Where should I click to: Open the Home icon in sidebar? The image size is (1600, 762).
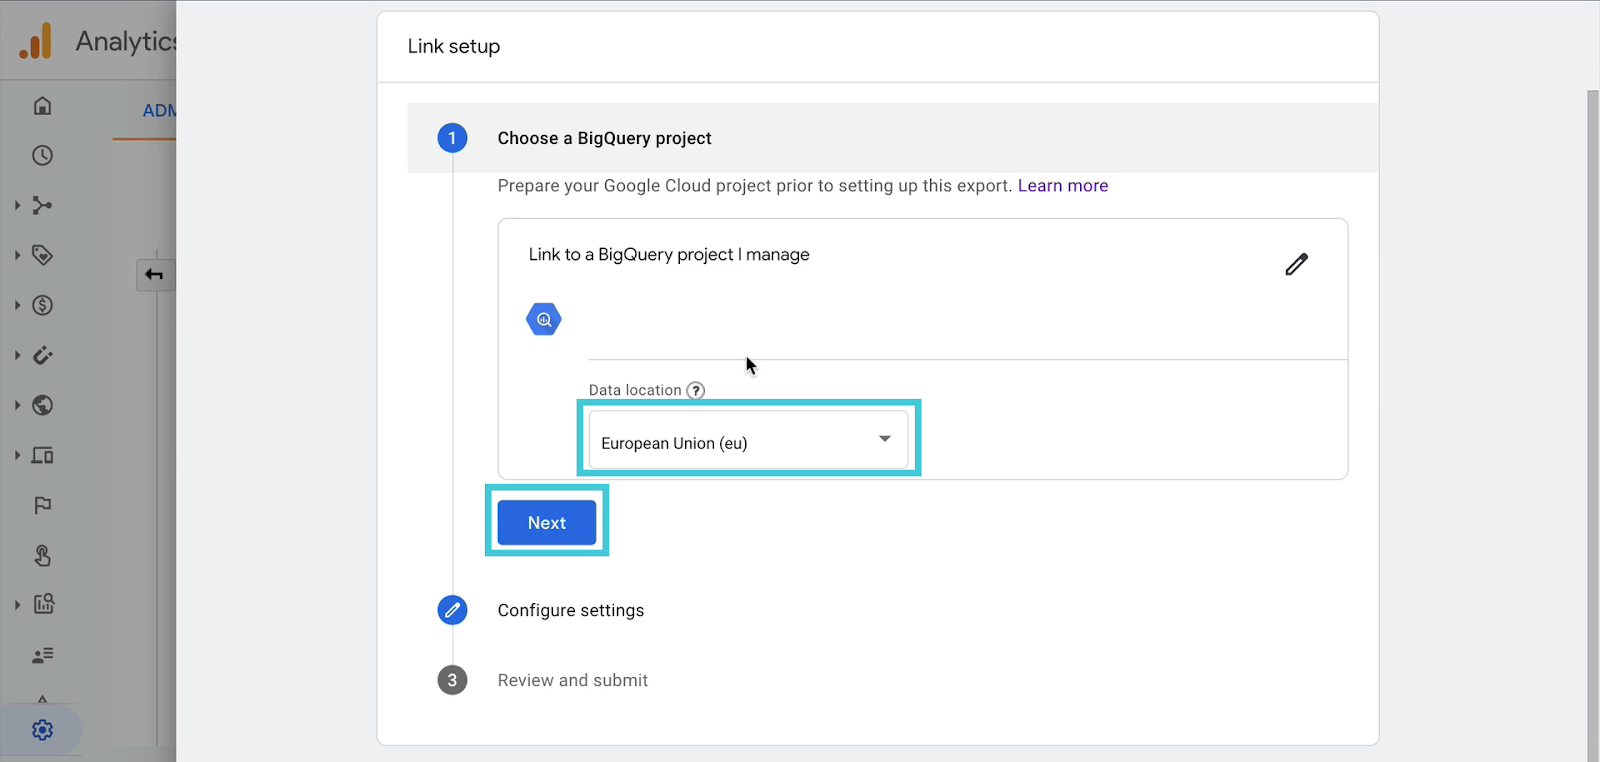tap(42, 106)
